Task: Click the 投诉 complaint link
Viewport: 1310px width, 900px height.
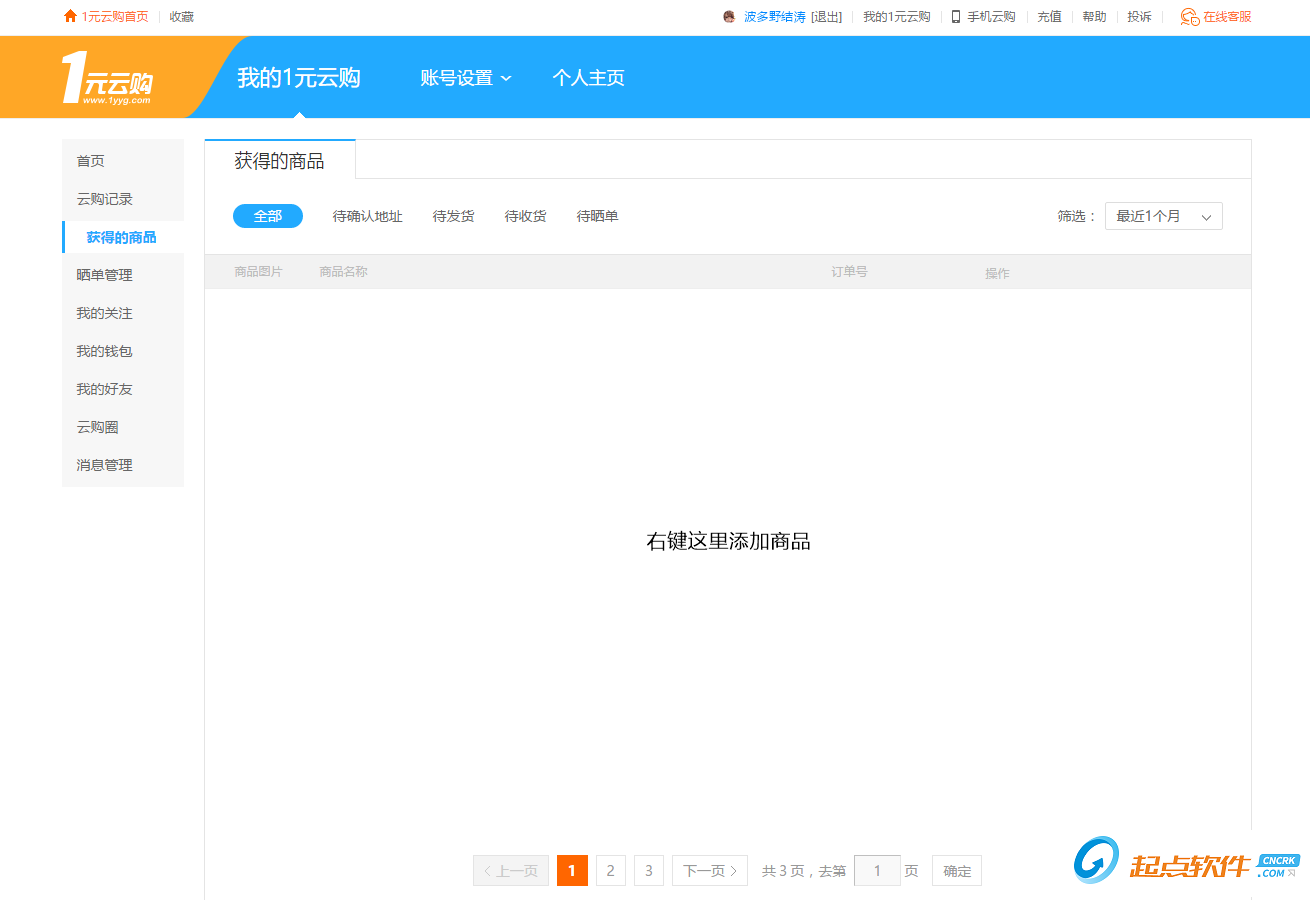Action: [x=1139, y=16]
